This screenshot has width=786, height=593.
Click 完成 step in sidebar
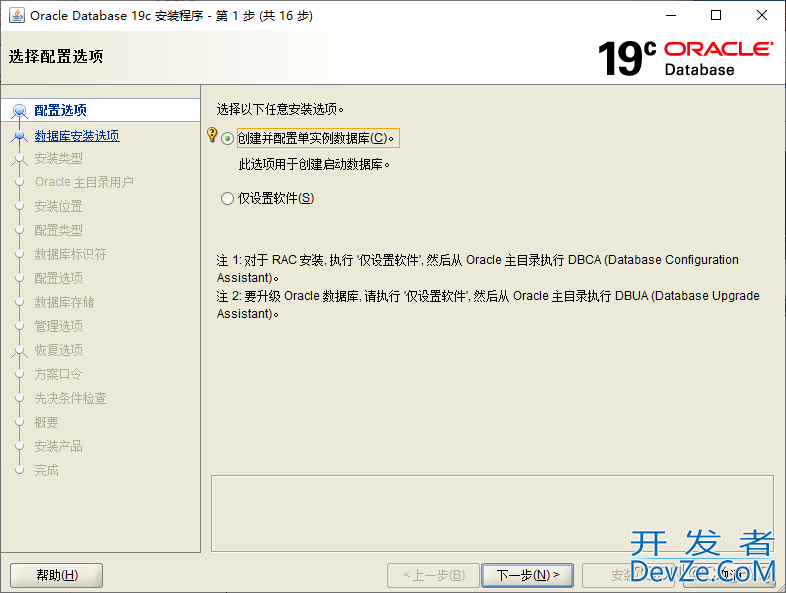[x=46, y=470]
